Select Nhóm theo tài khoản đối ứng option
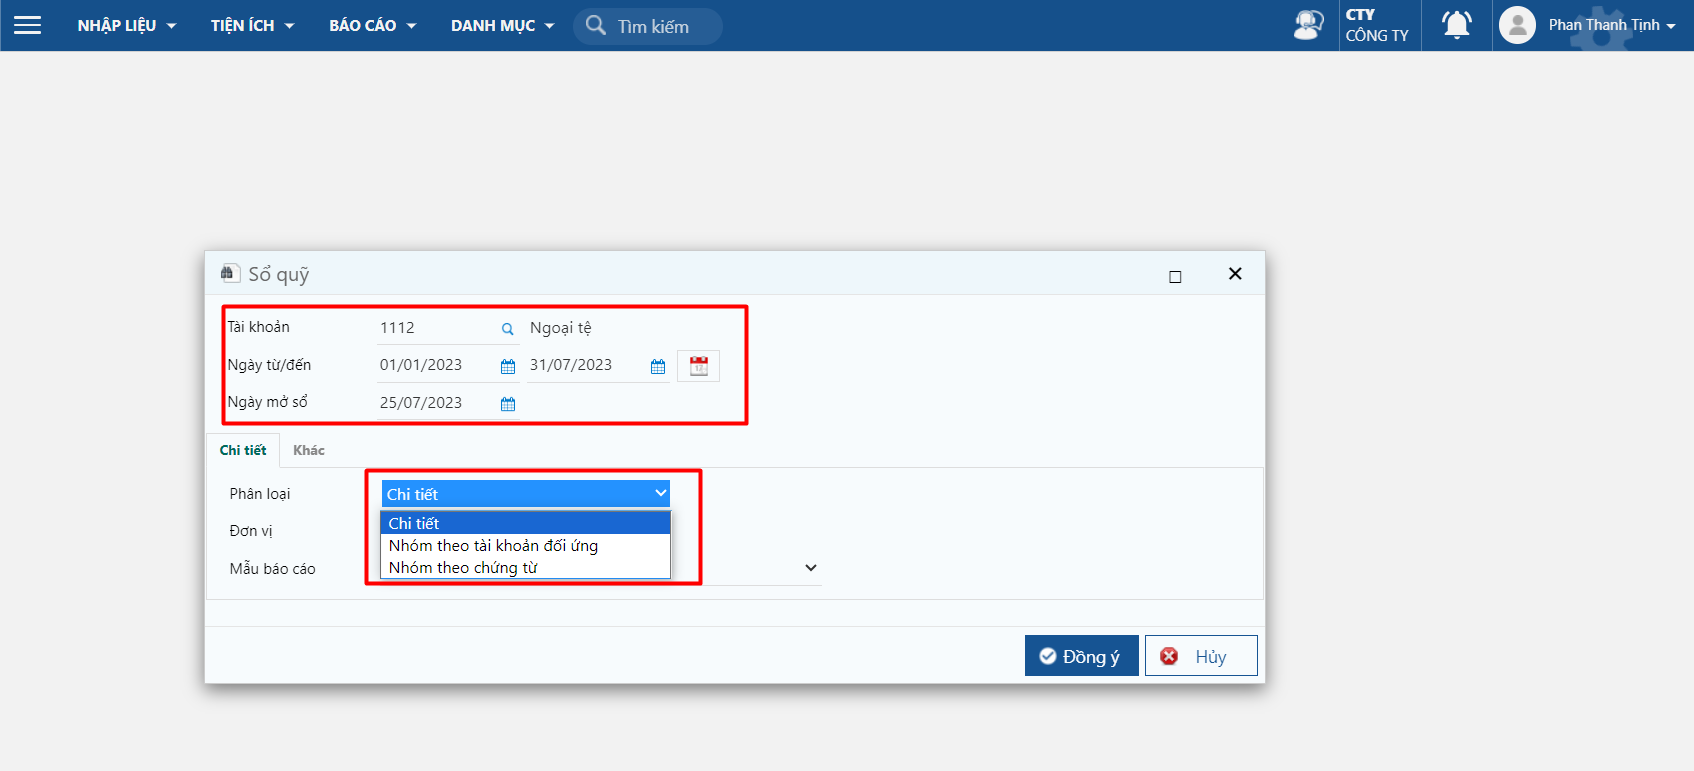 tap(493, 546)
